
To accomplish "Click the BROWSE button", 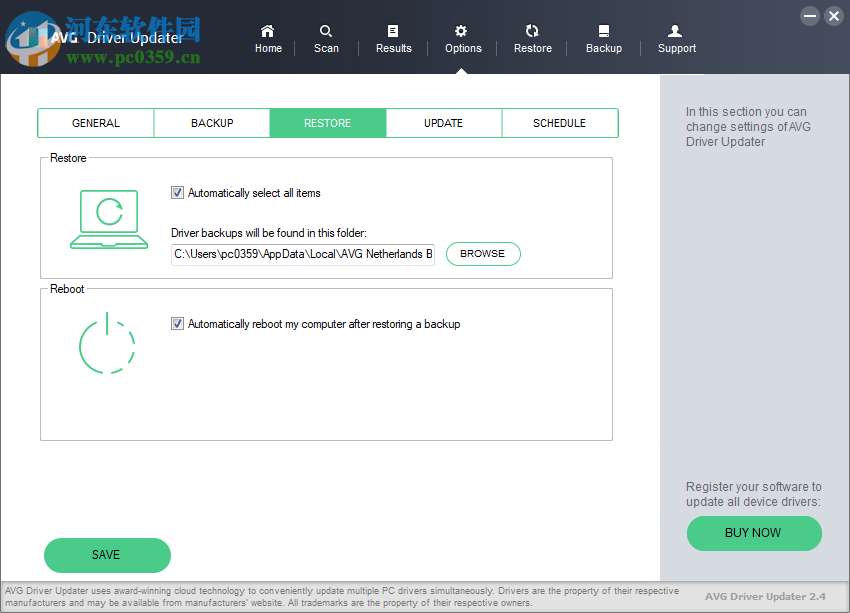I will (x=483, y=254).
